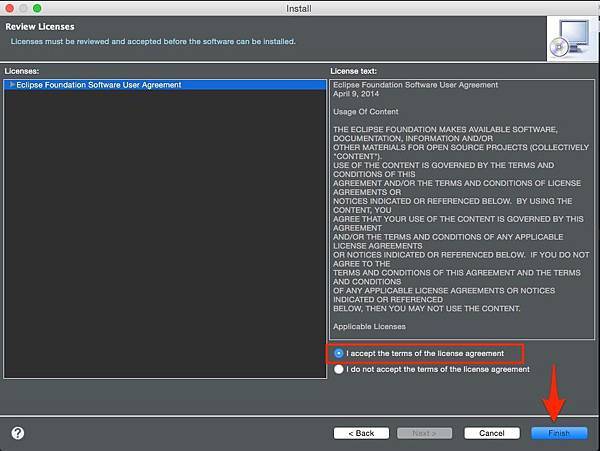This screenshot has width=600, height=451.
Task: Click the disabled Next button
Action: (424, 433)
